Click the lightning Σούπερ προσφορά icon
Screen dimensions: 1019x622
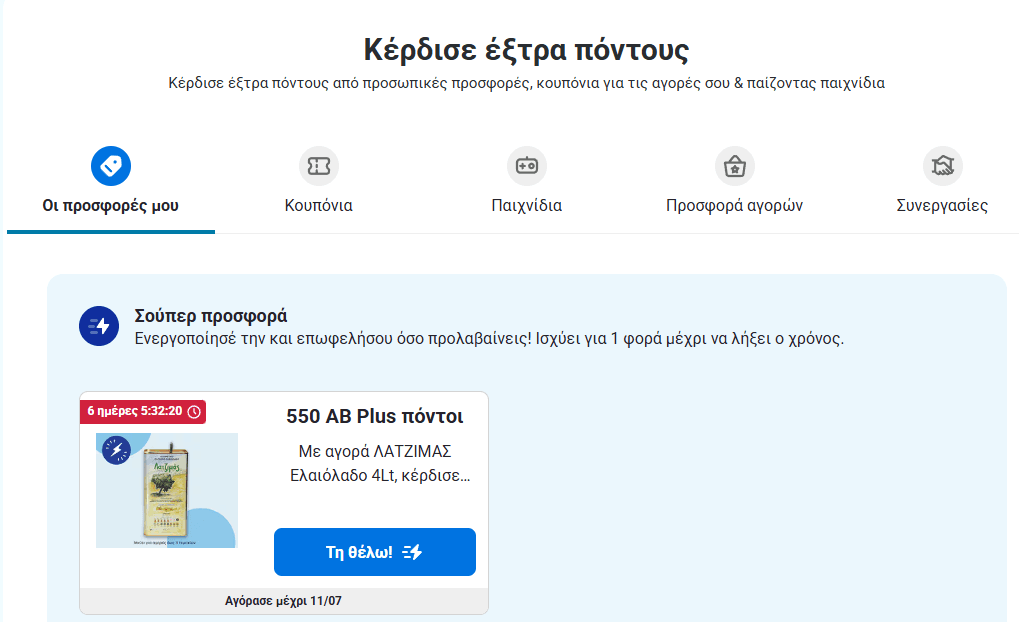[x=99, y=326]
